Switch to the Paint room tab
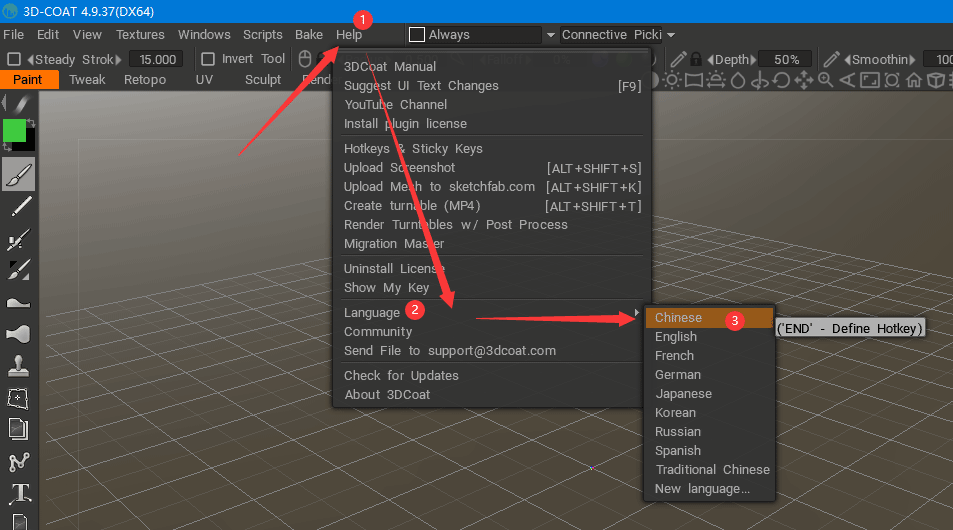This screenshot has height=530, width=953. pyautogui.click(x=28, y=80)
